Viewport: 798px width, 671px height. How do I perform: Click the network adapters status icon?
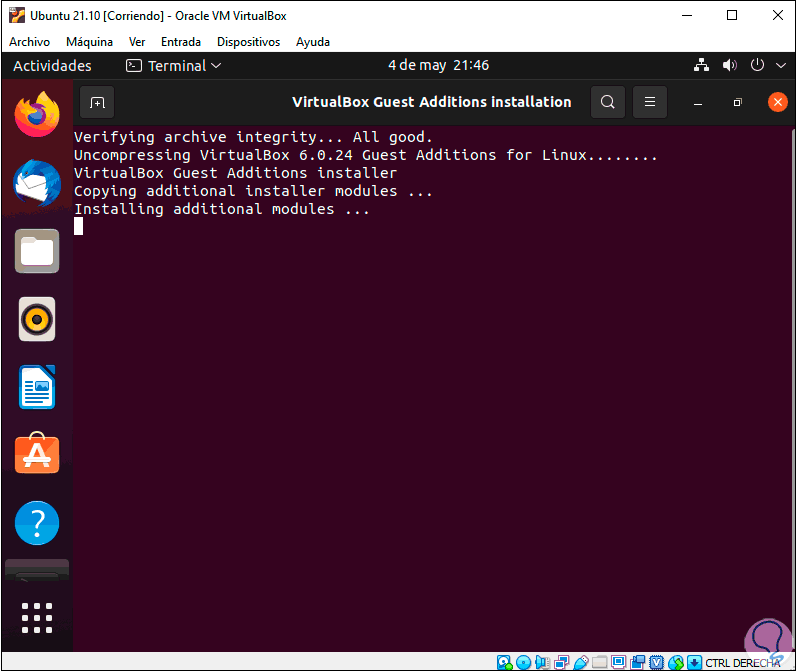point(562,662)
